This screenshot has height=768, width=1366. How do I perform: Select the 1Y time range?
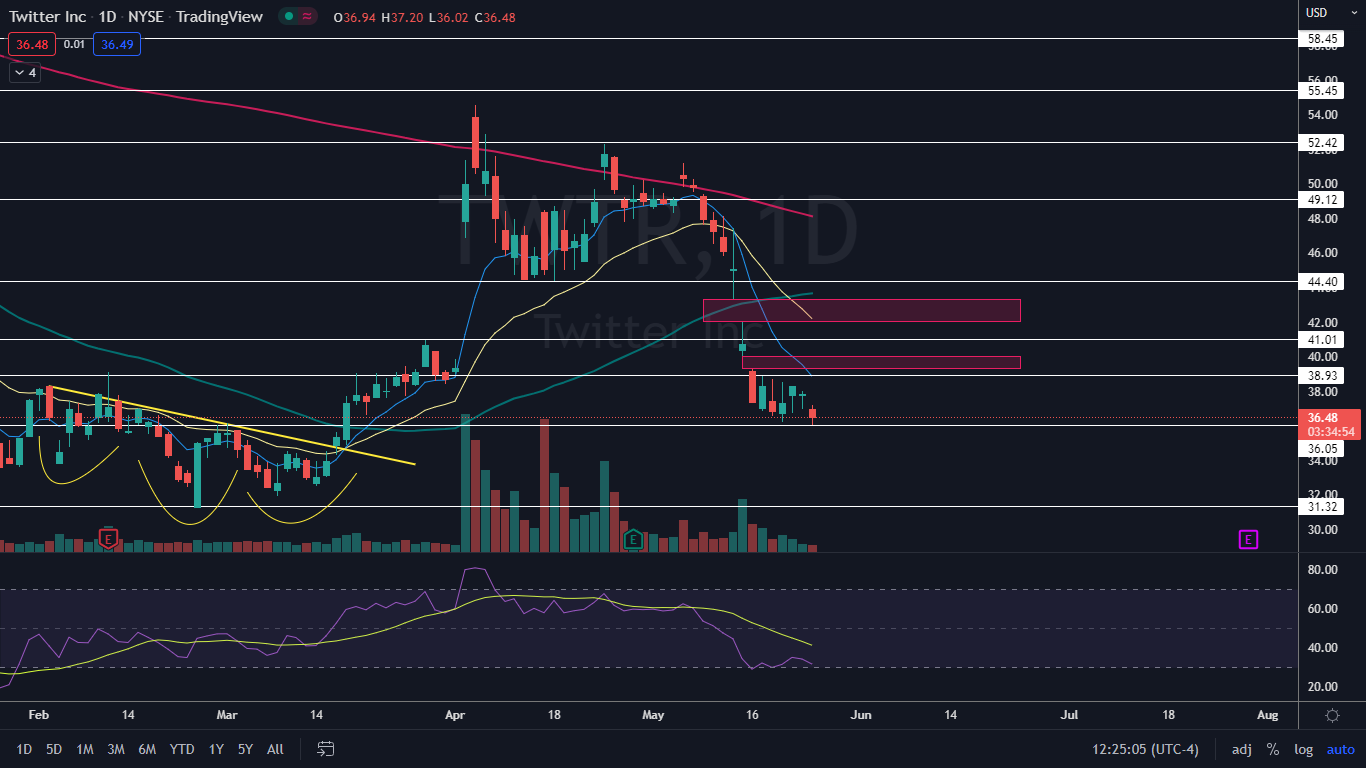[x=216, y=749]
